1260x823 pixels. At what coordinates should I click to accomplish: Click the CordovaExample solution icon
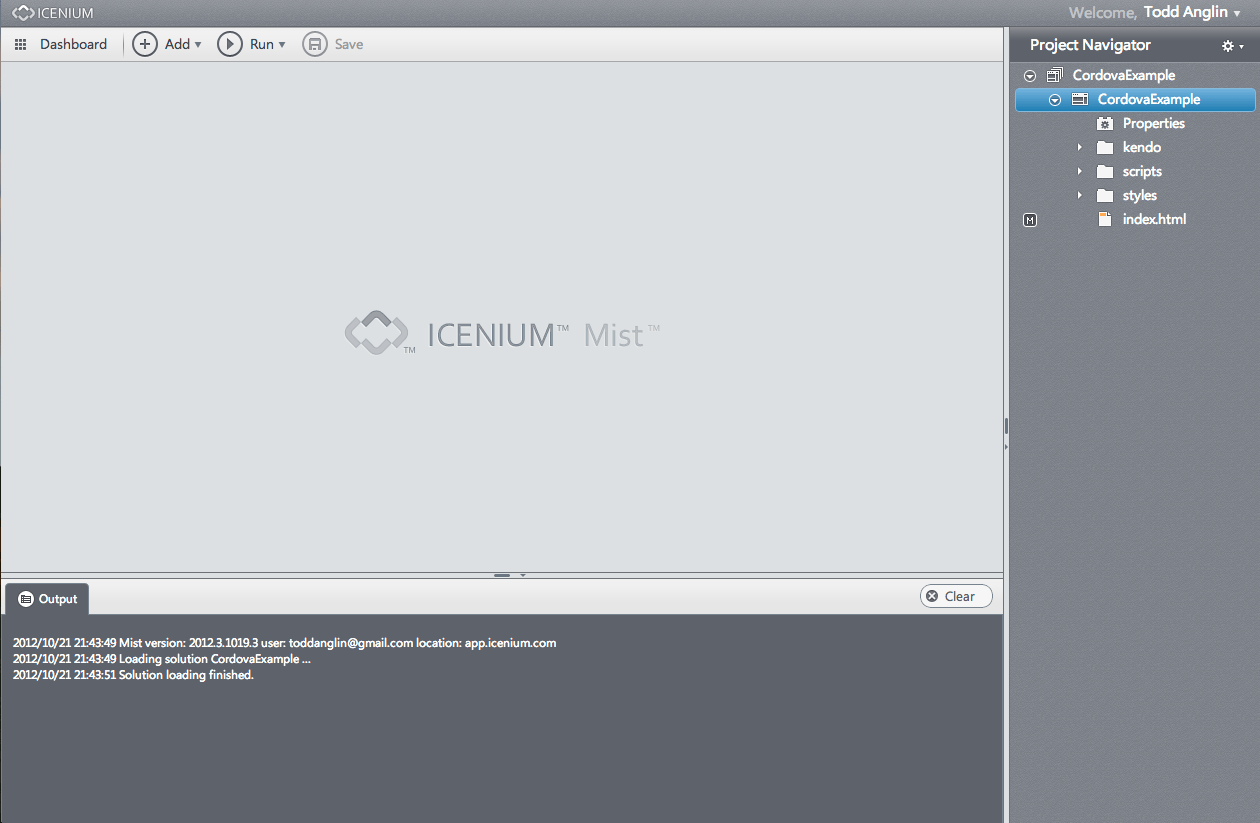(1054, 75)
